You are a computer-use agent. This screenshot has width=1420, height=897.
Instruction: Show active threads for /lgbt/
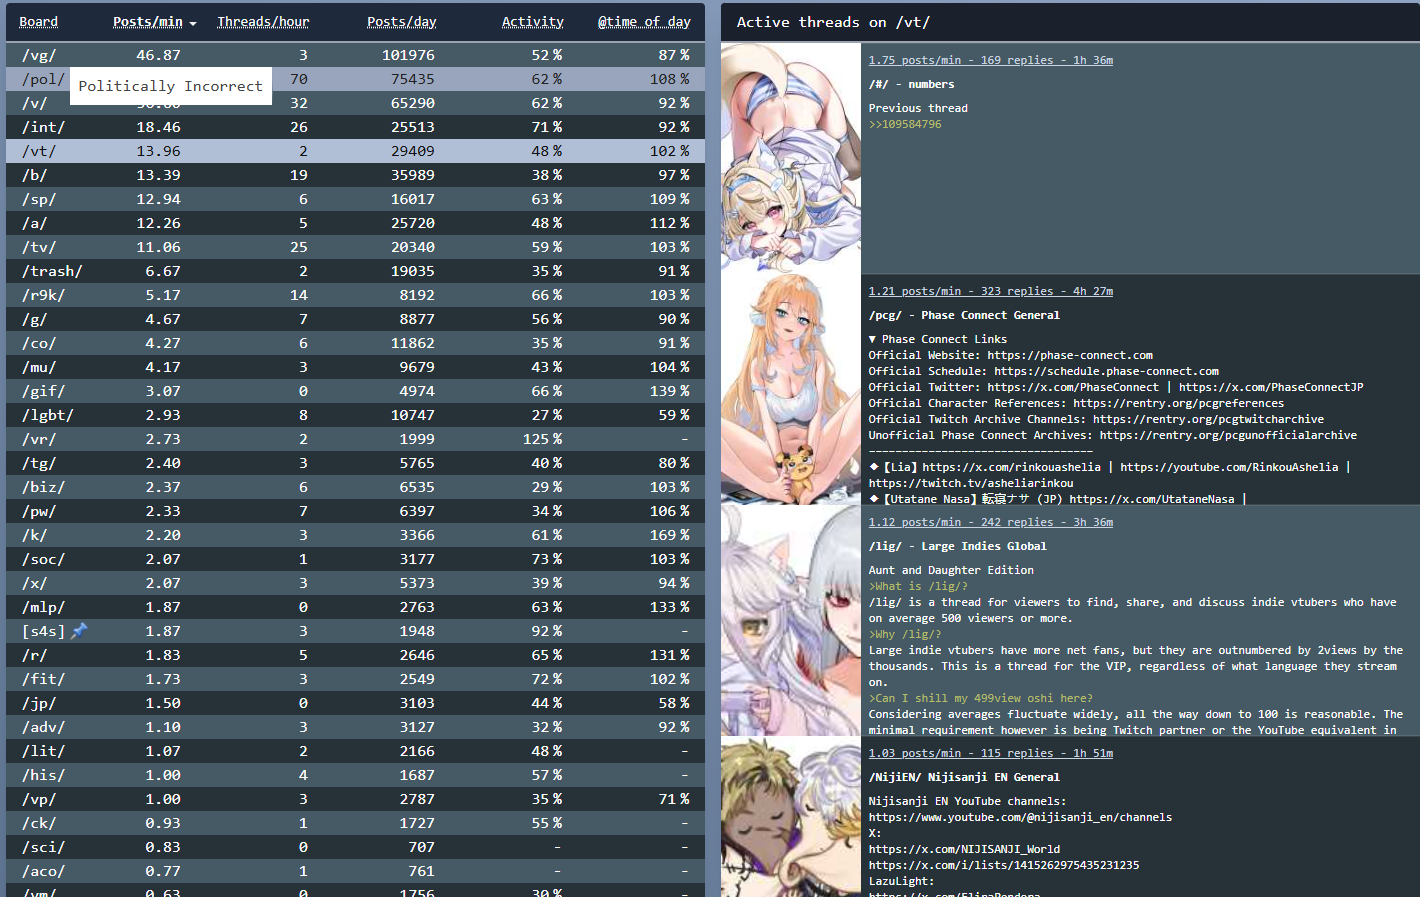click(355, 415)
